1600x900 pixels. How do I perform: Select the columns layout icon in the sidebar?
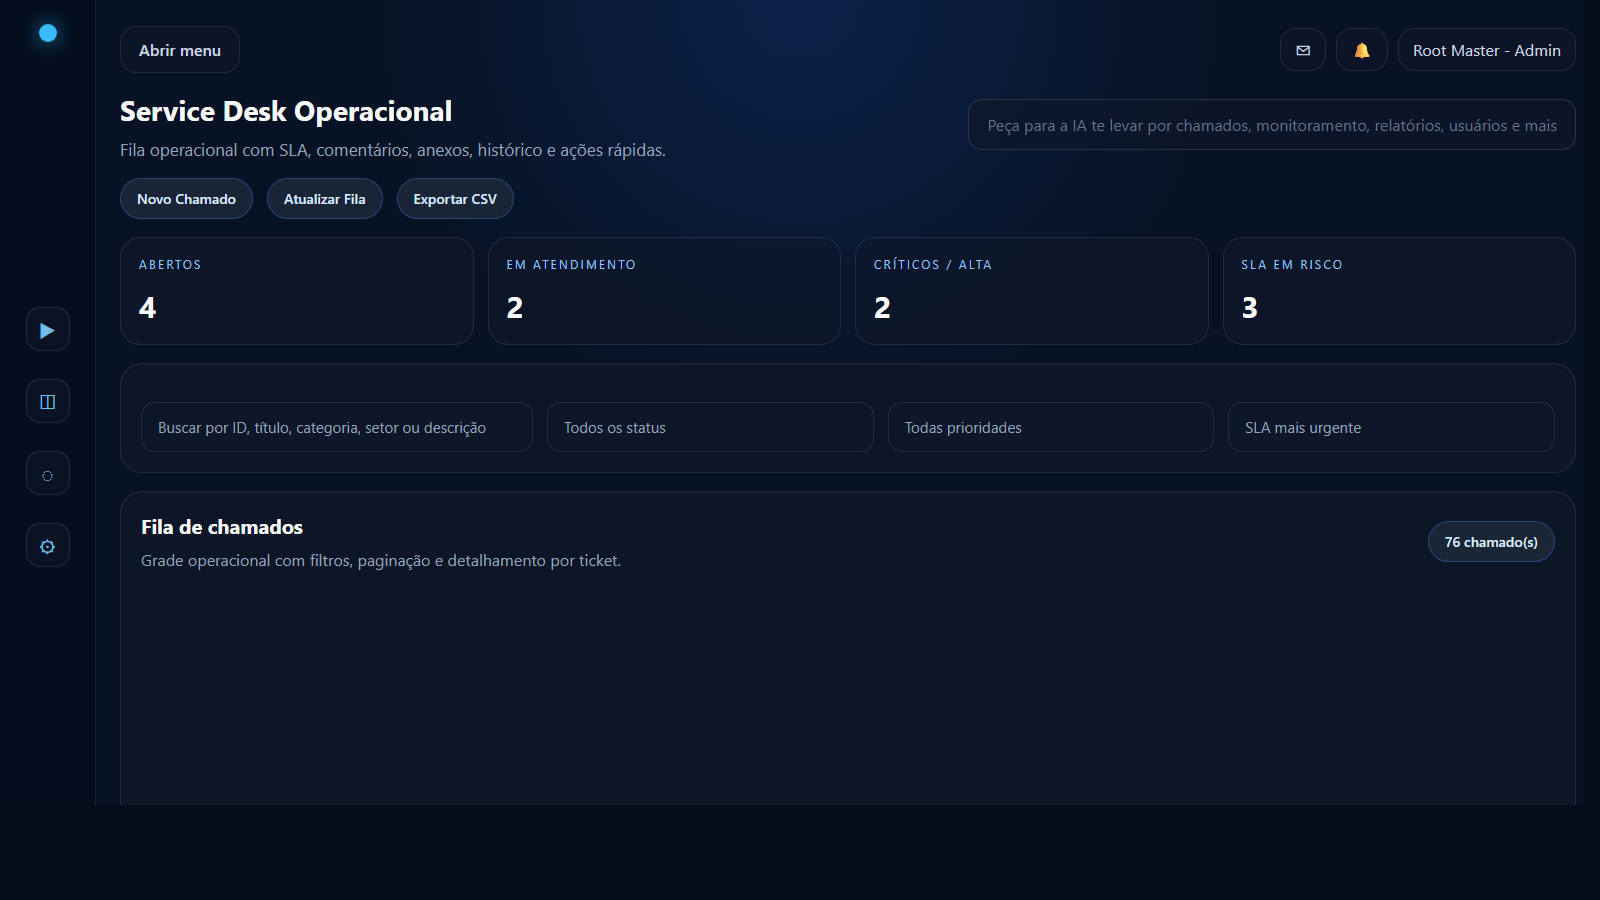coord(47,401)
